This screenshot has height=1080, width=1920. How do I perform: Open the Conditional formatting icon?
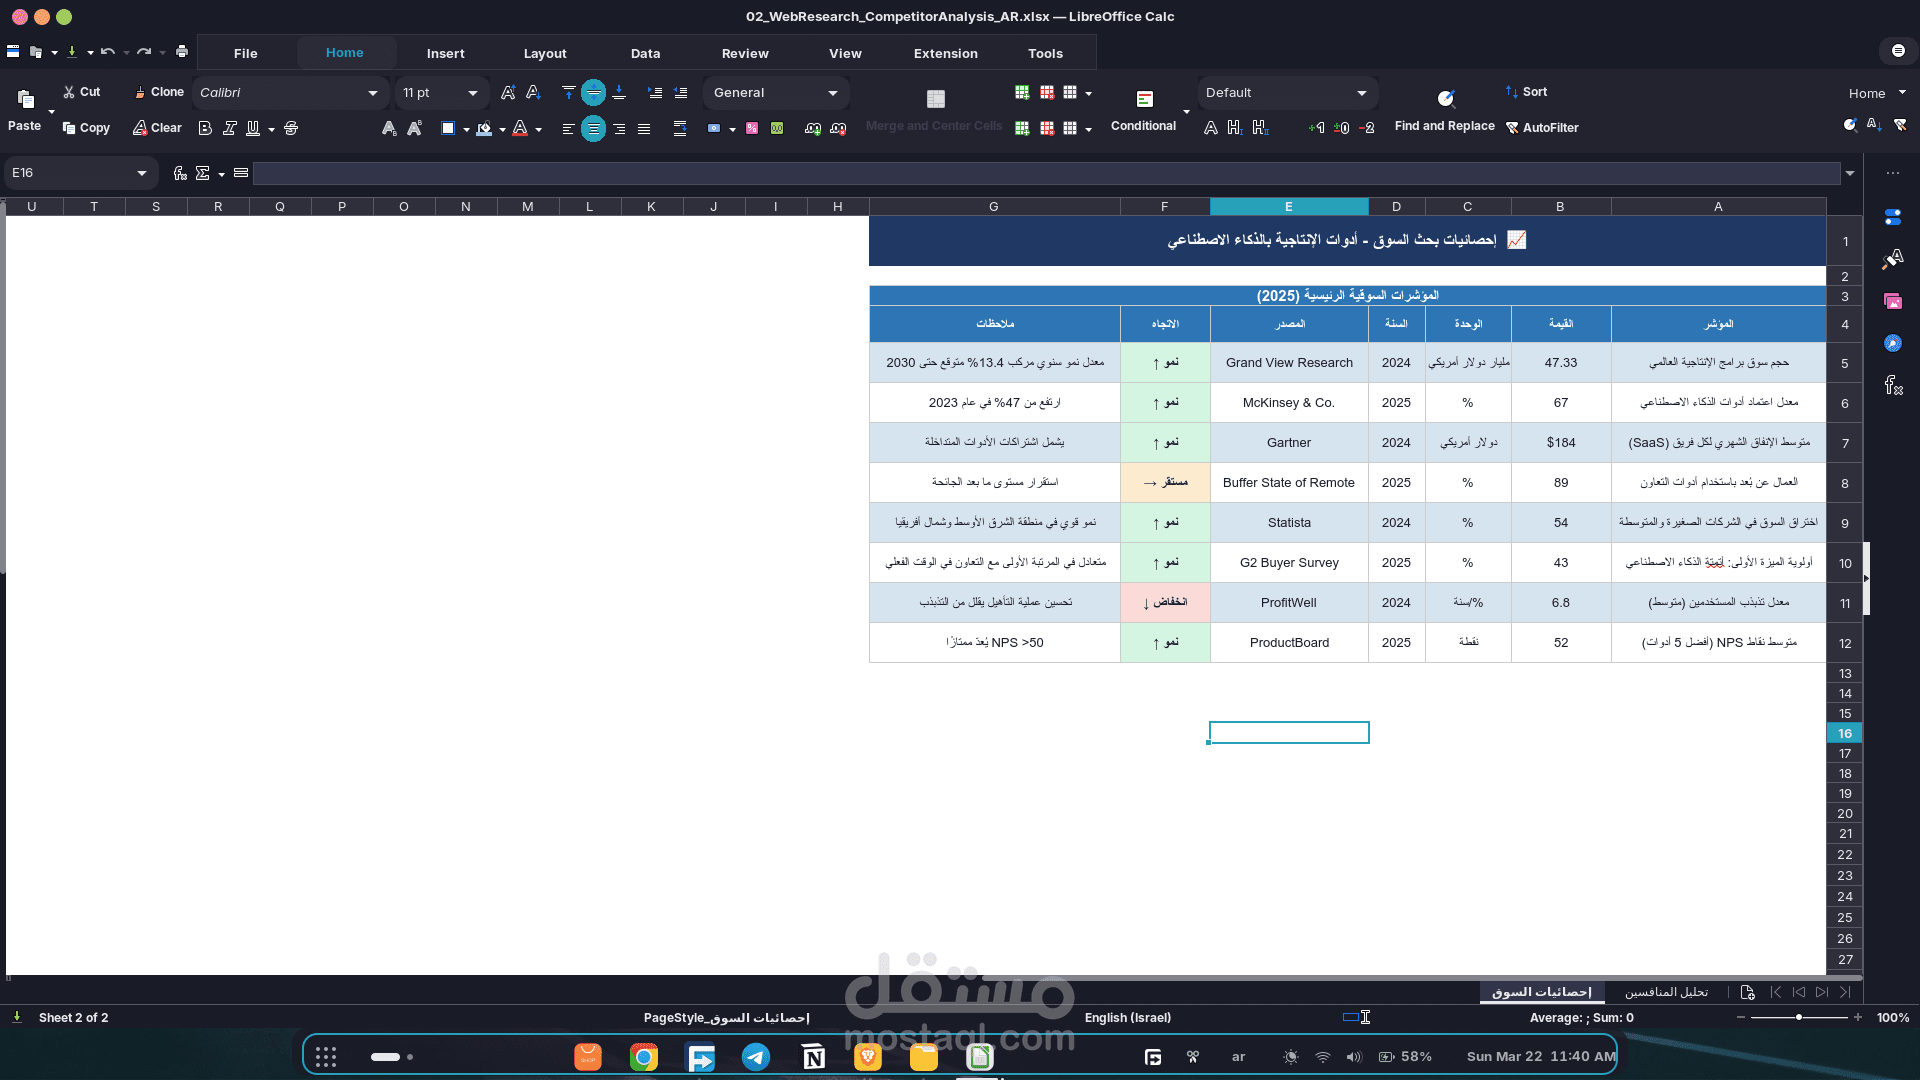pos(1145,99)
